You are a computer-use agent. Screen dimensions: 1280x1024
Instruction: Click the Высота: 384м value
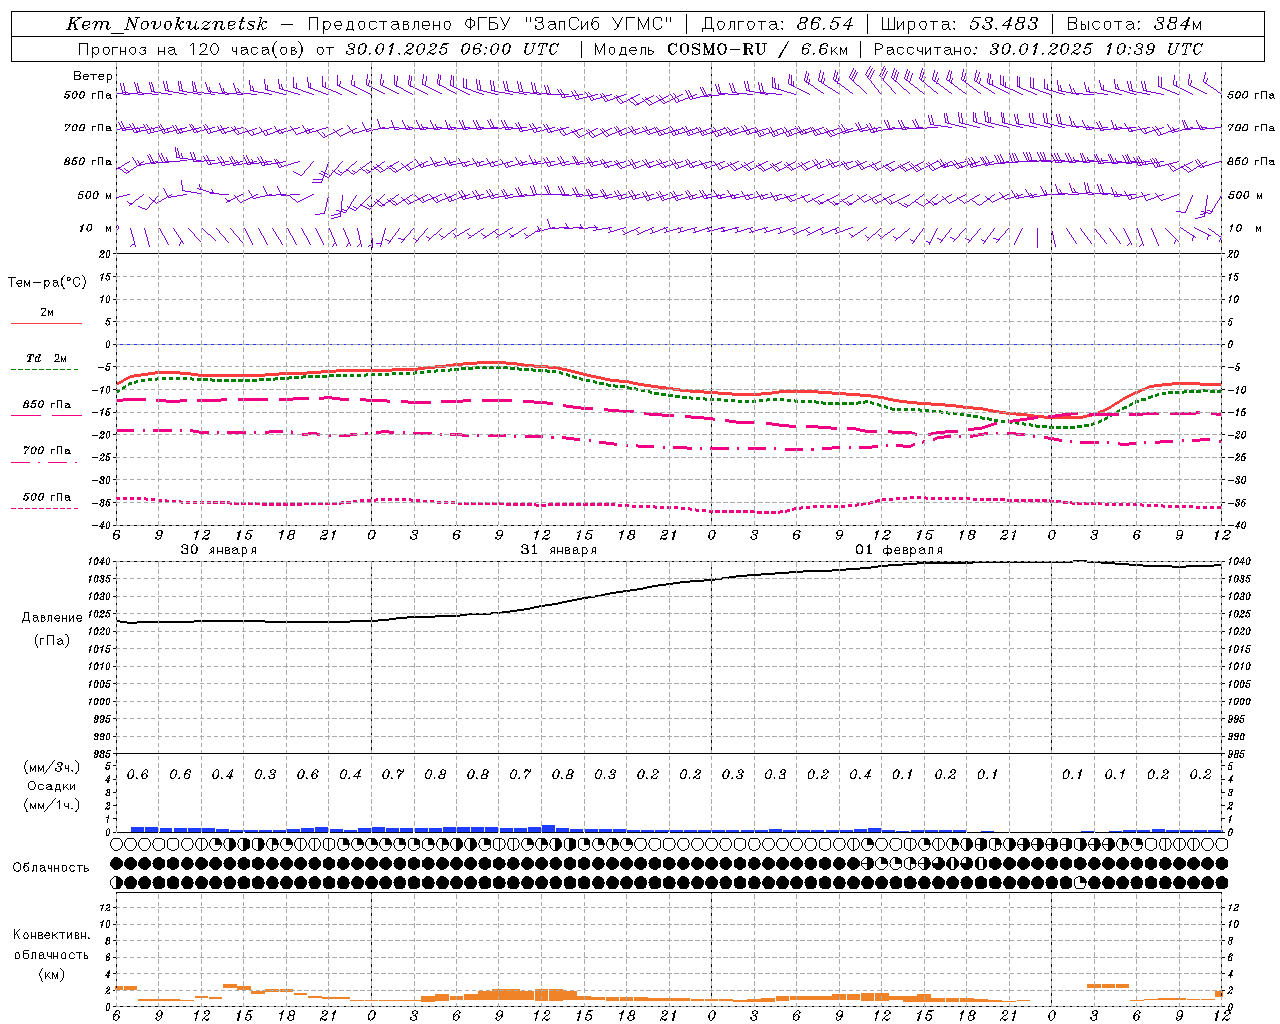(1134, 24)
